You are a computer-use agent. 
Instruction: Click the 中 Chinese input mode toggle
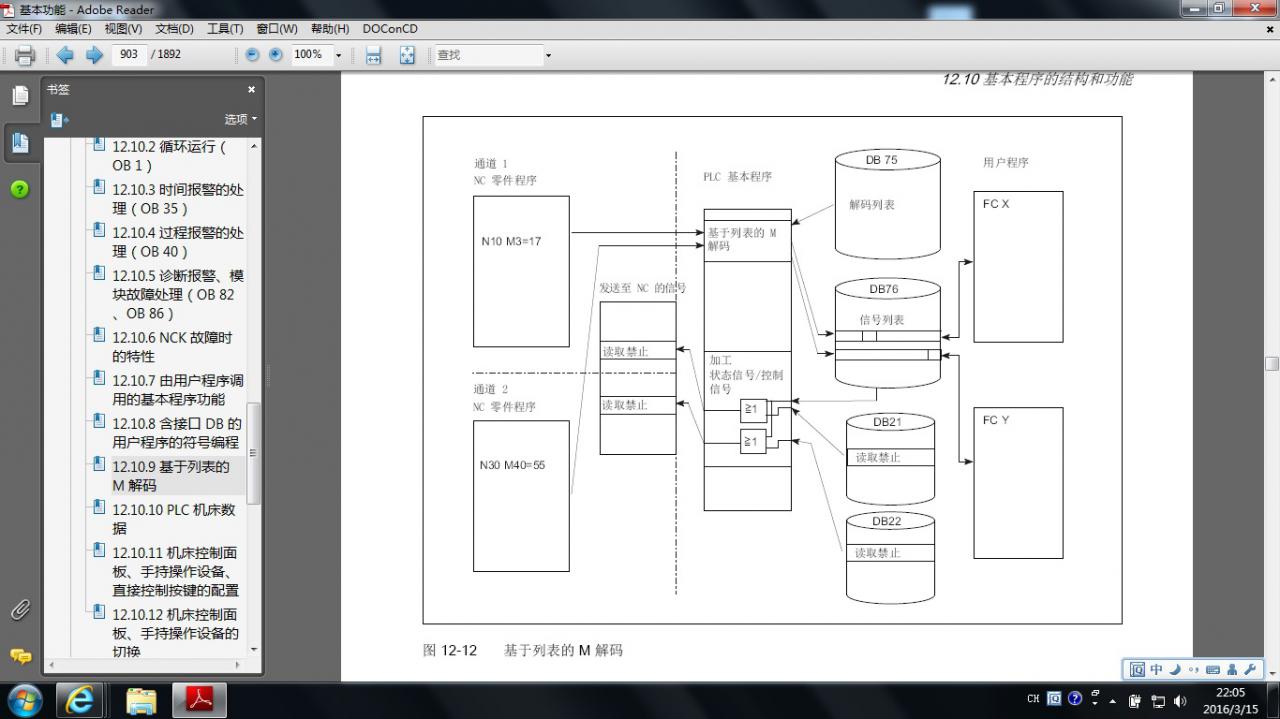1156,670
